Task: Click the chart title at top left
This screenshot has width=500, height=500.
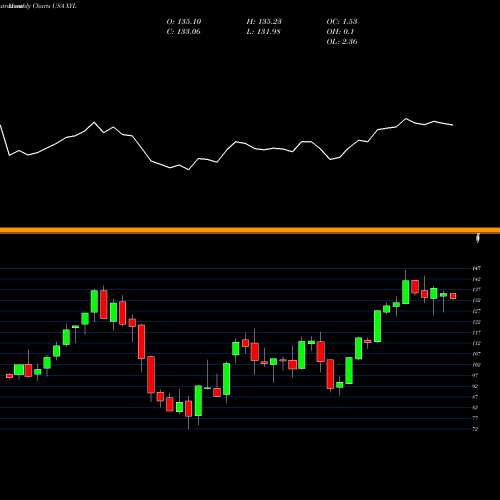Action: [x=38, y=6]
